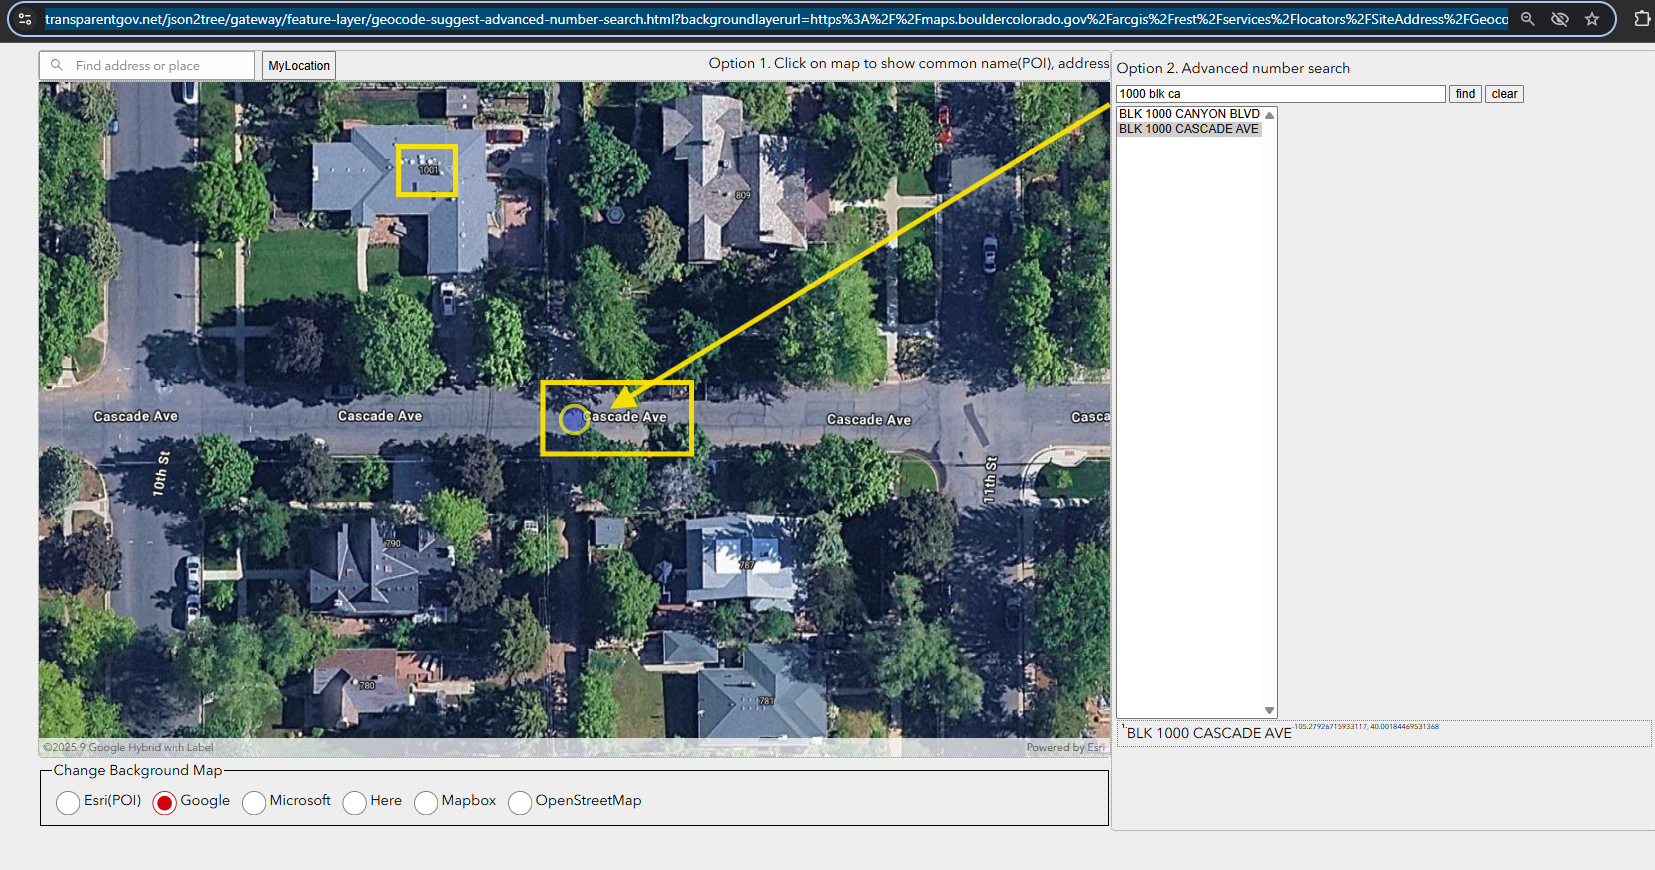Bookmark this page with the star icon
This screenshot has width=1655, height=870.
(1592, 19)
